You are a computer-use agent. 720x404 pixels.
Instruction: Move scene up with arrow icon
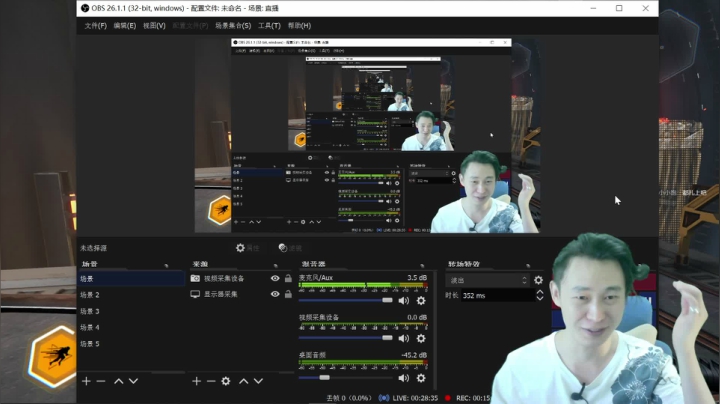coord(118,381)
